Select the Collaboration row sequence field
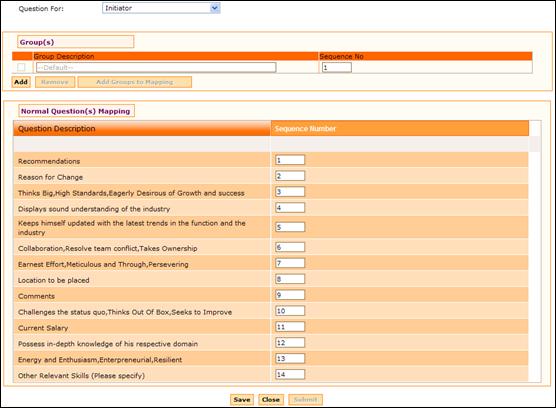 (290, 247)
